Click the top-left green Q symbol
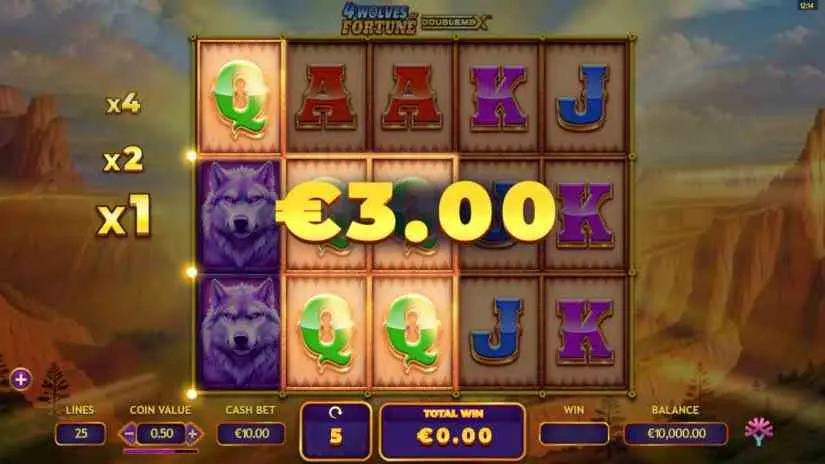 240,98
